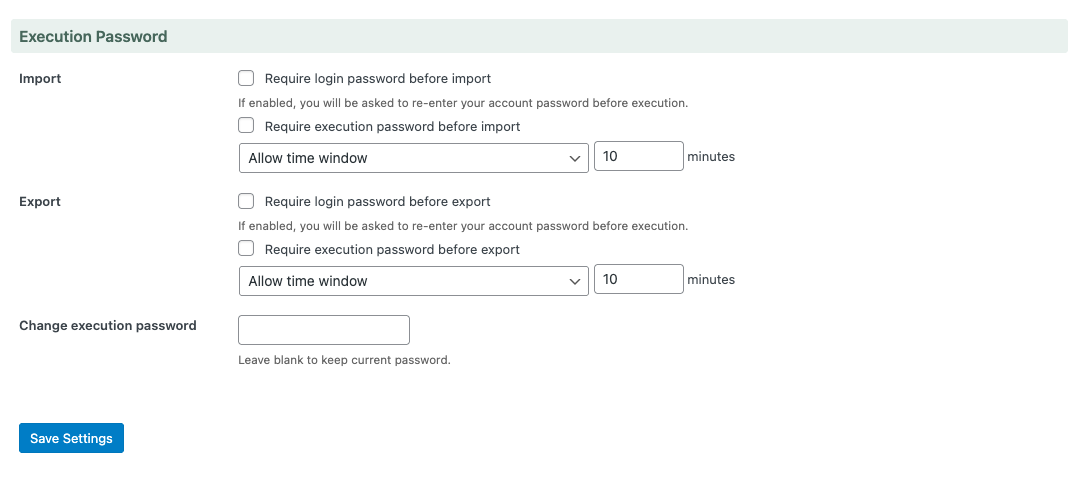The image size is (1079, 486).
Task: Click the 'Require login password before import' label text
Action: point(378,78)
